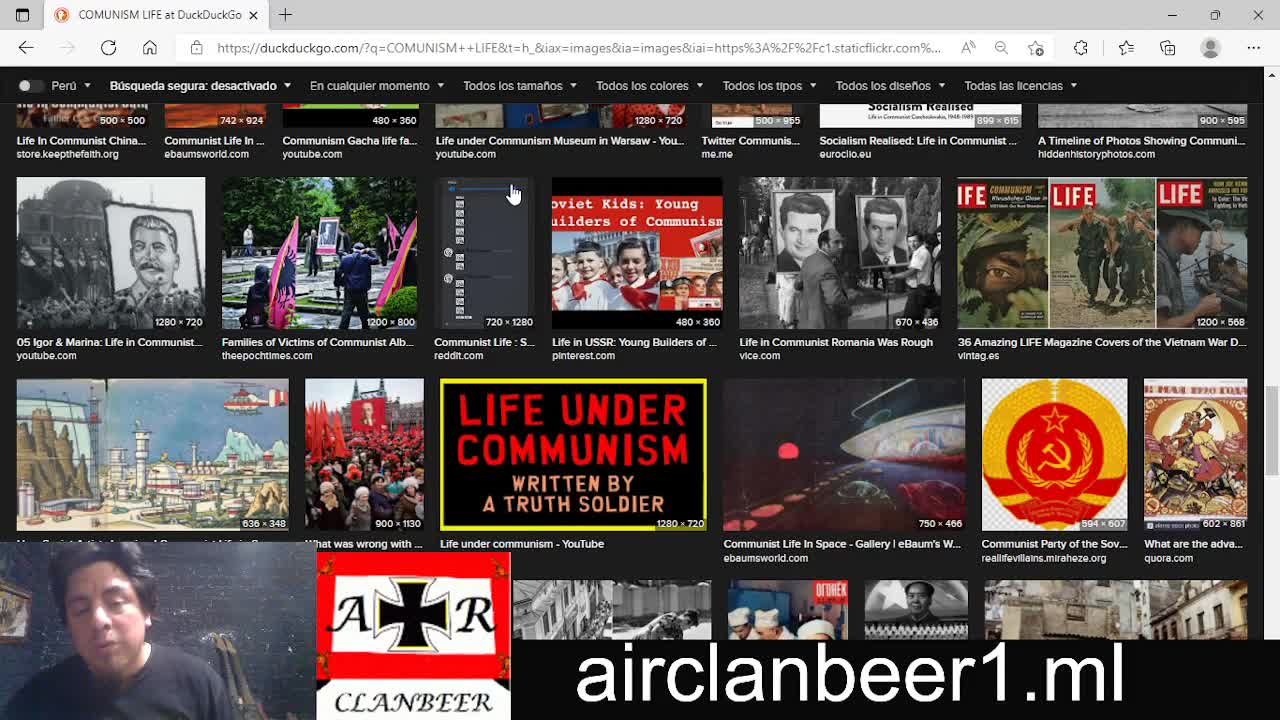Viewport: 1280px width, 720px height.
Task: Open 'Life in Communist Romania Was Rough' title
Action: pos(836,342)
